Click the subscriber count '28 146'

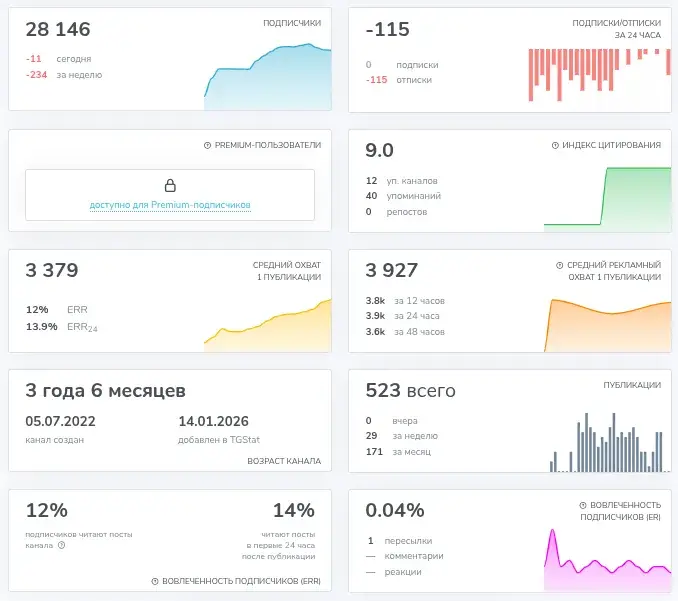(x=58, y=29)
